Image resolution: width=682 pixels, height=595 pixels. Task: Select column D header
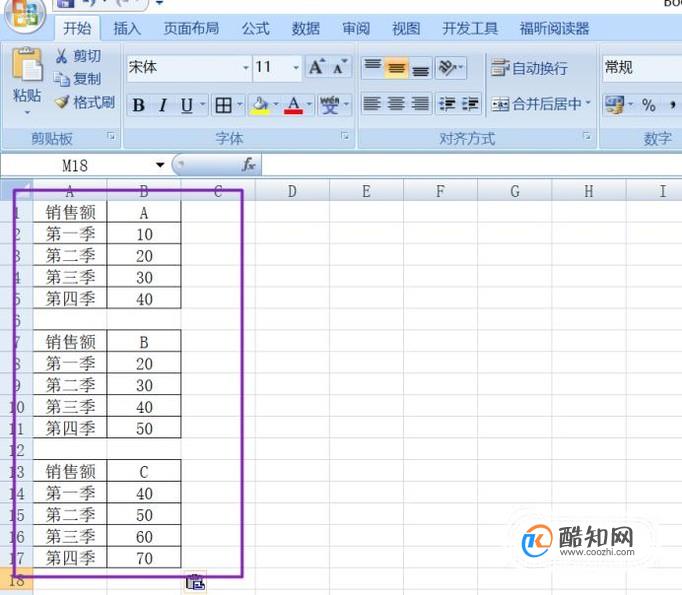point(292,191)
